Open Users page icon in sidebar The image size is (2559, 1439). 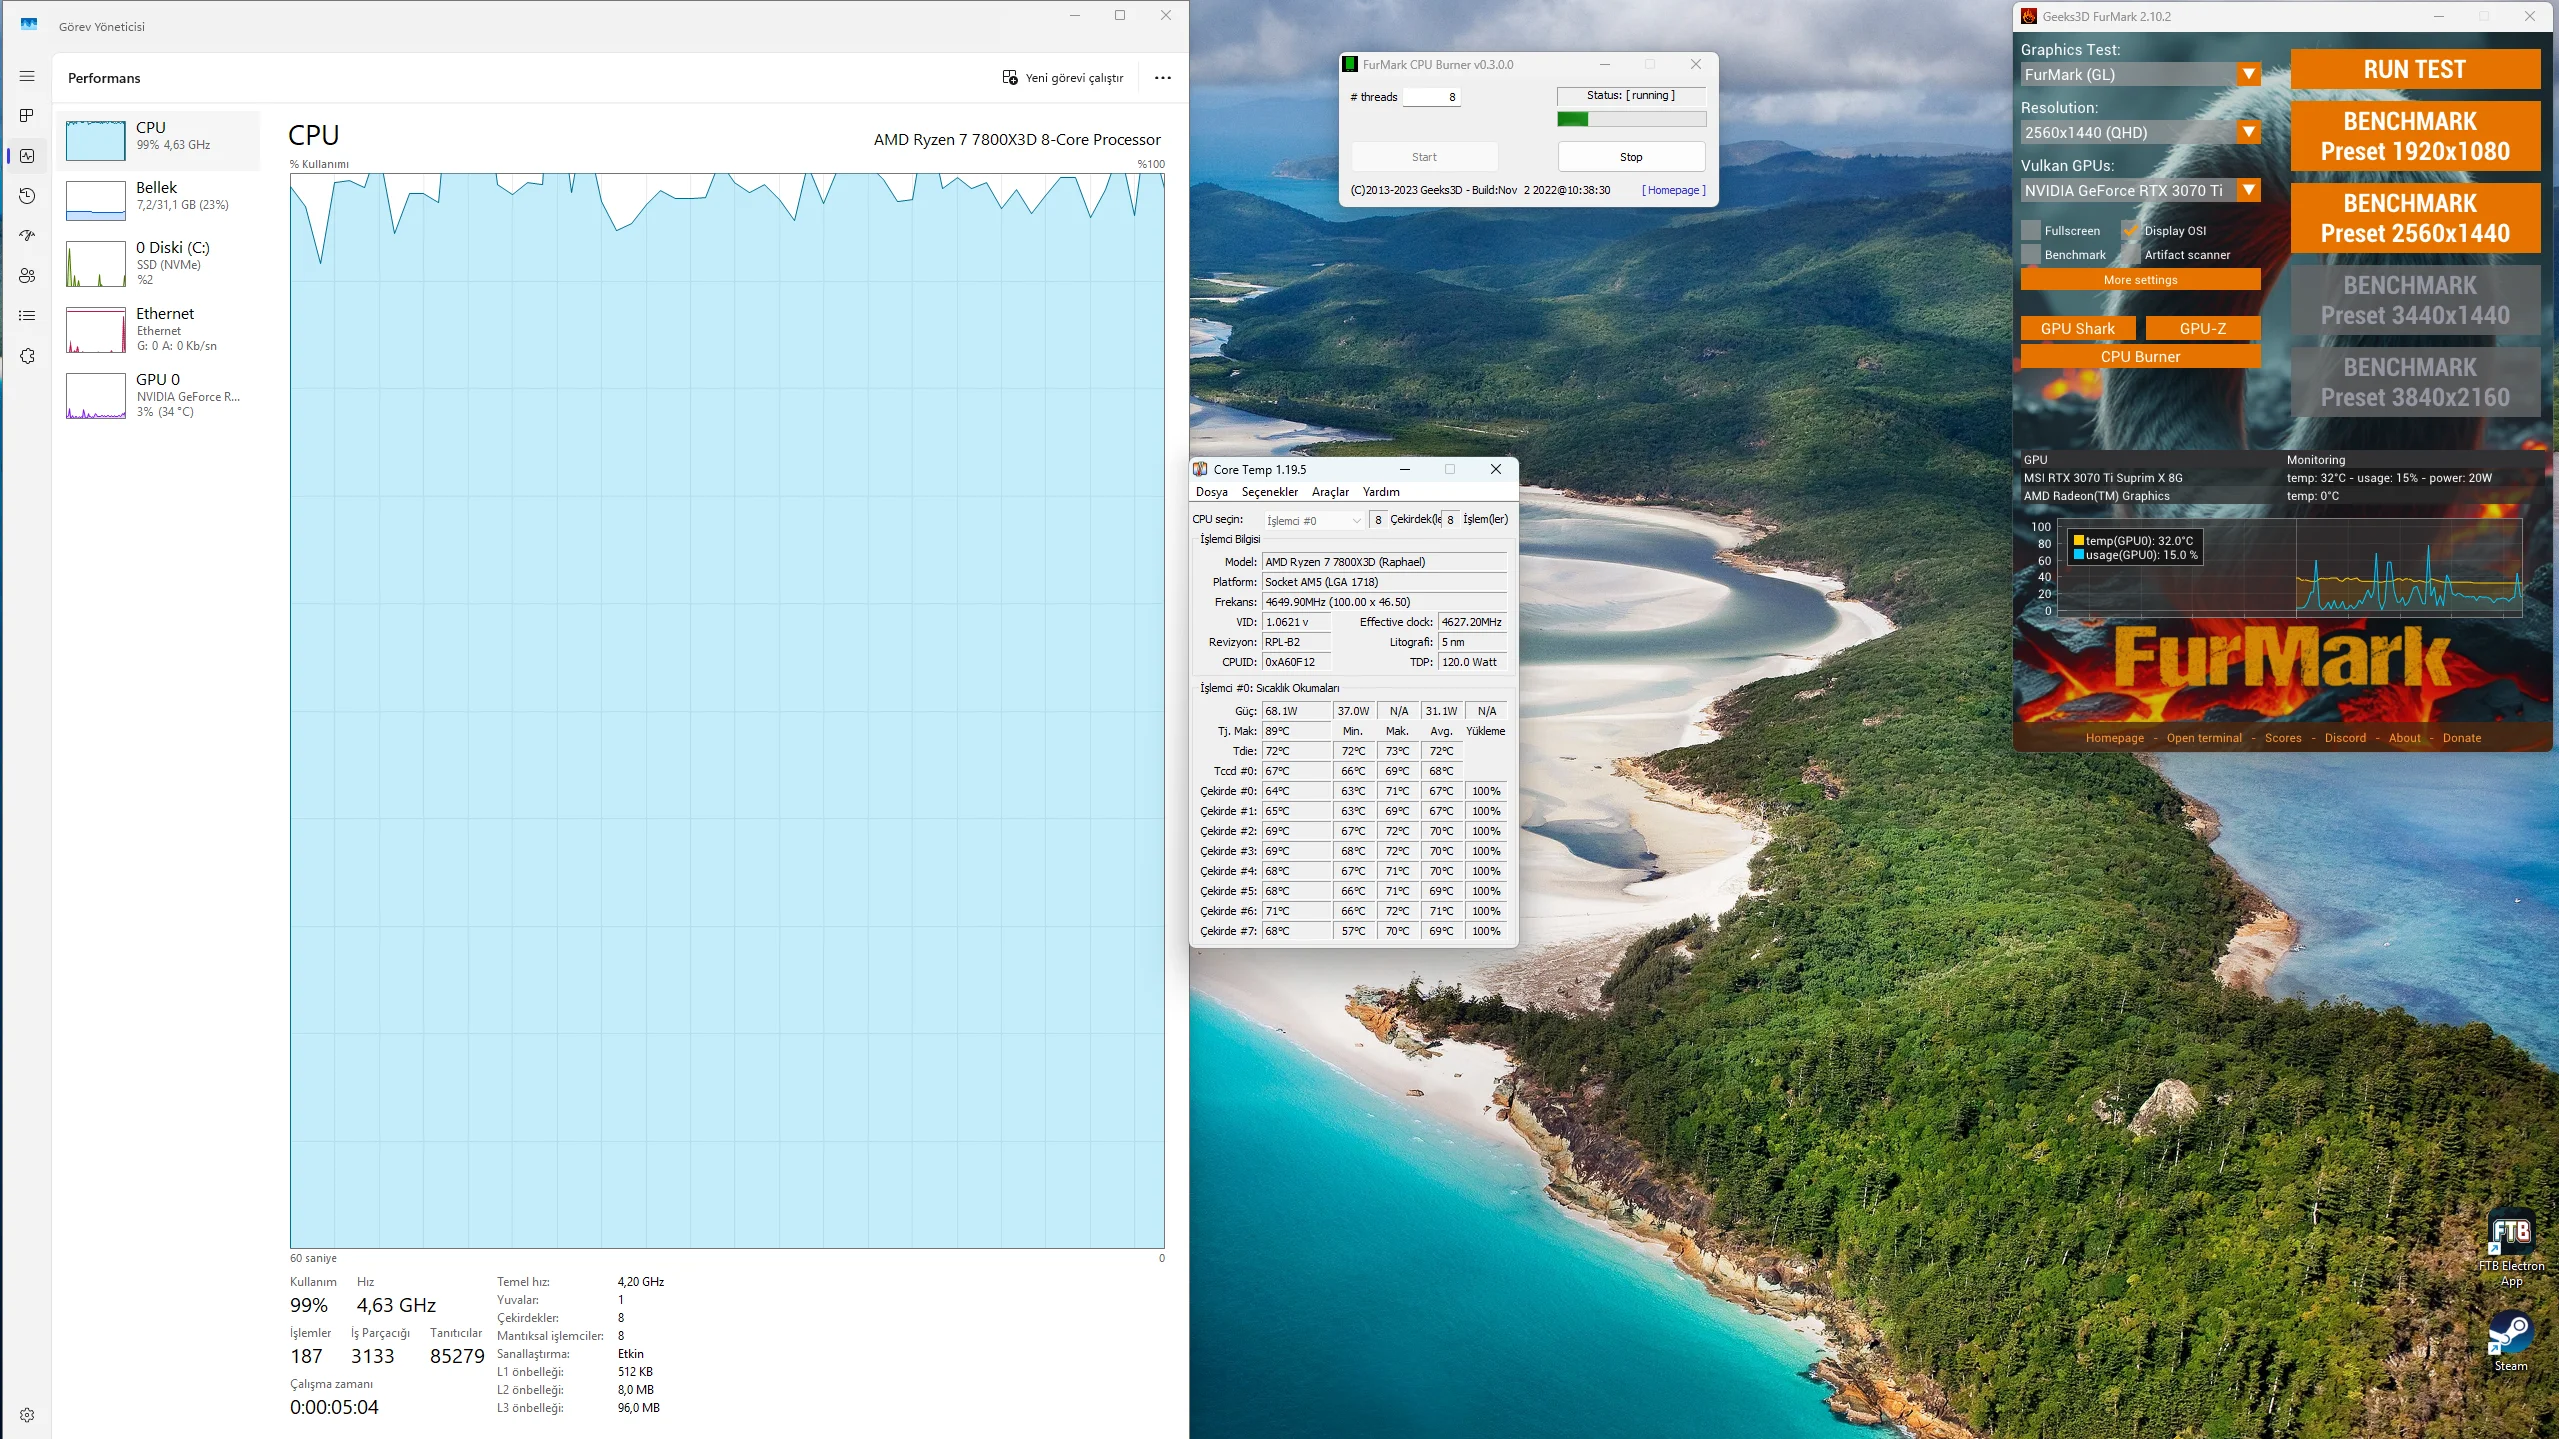pos(27,276)
